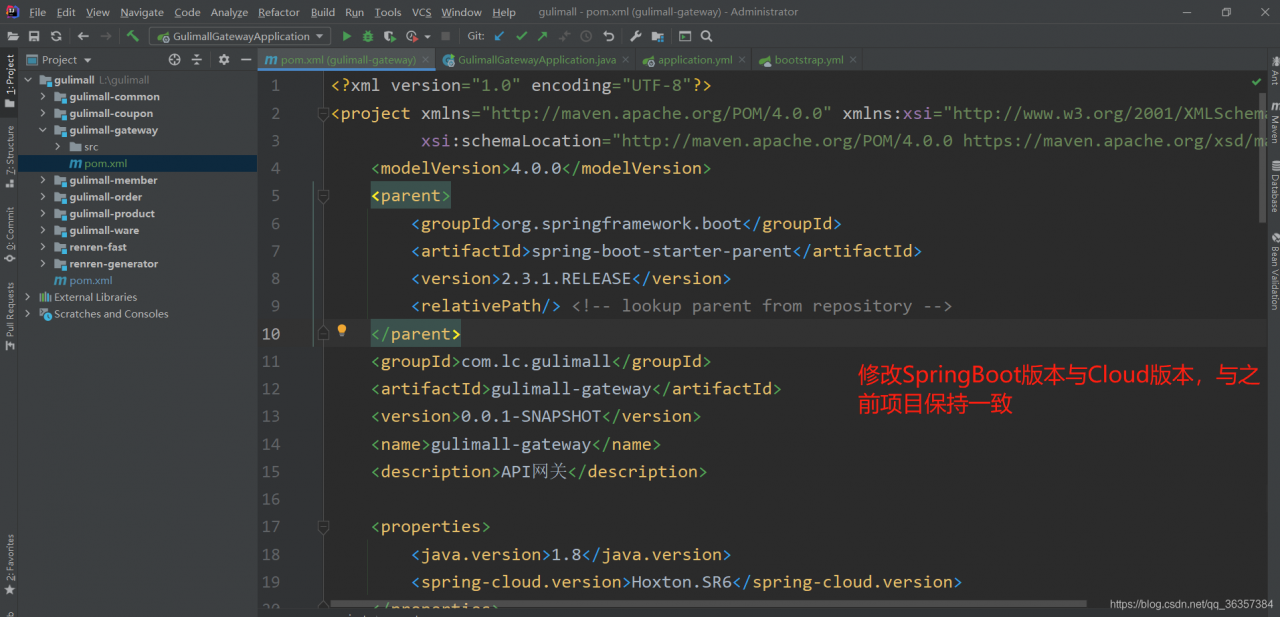Click the intention lightbulb on line 10
This screenshot has height=617, width=1280.
click(x=341, y=330)
